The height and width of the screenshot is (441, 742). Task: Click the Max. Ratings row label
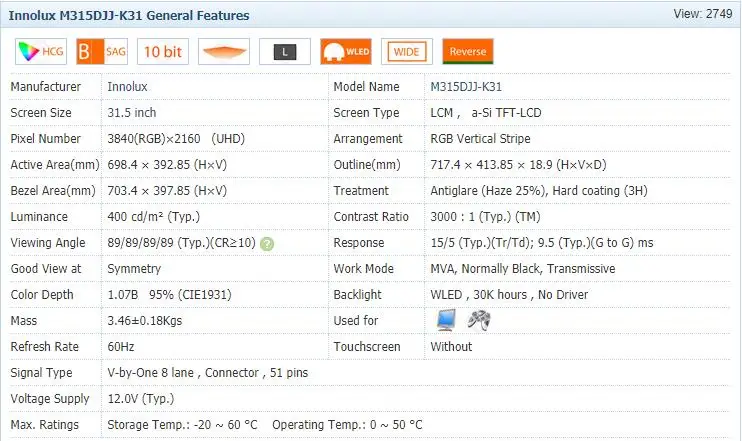pyautogui.click(x=44, y=425)
